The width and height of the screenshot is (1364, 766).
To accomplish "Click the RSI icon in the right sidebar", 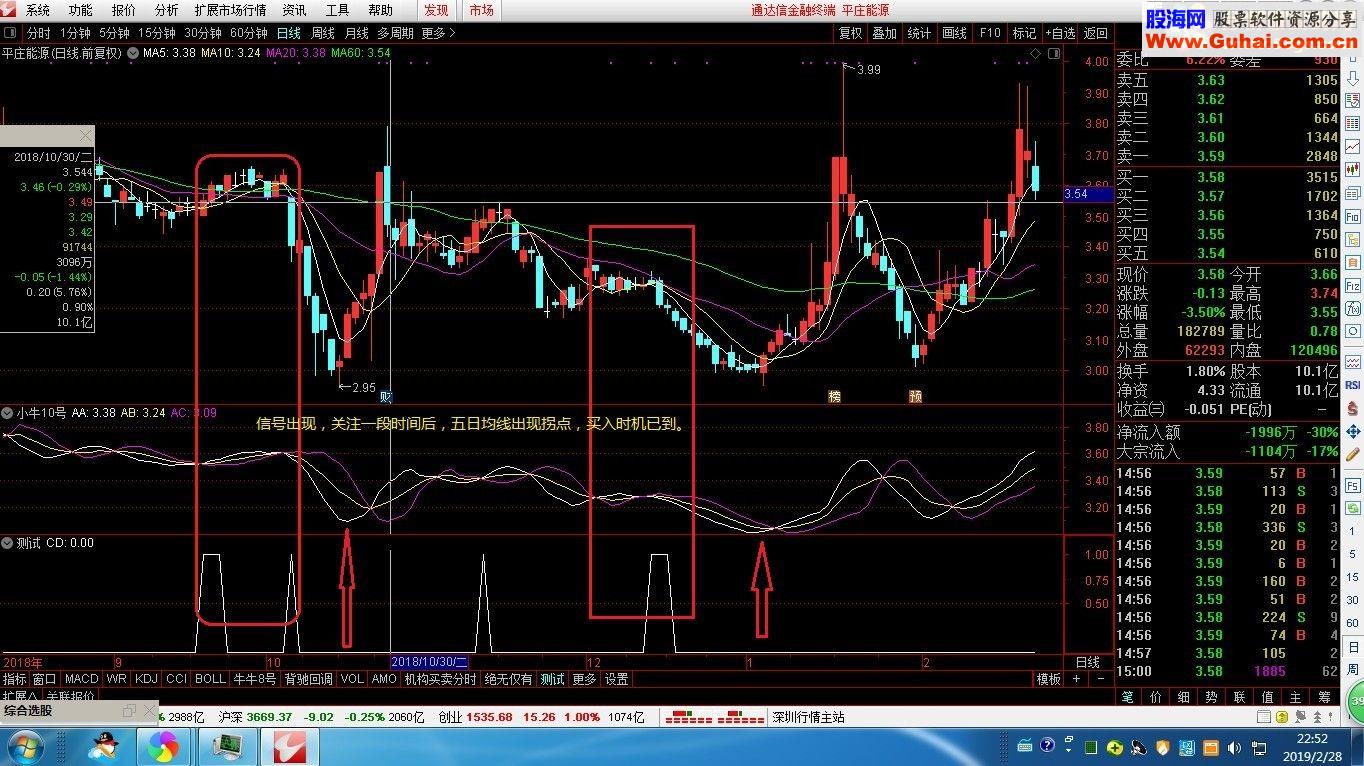I will pyautogui.click(x=1353, y=384).
